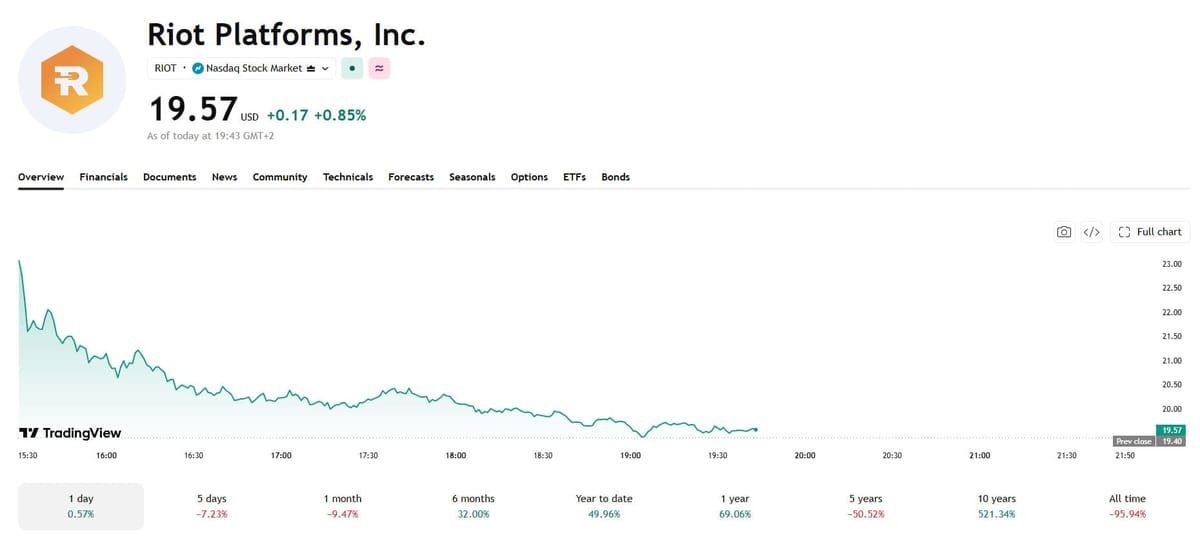Click the TradingView logo on chart
This screenshot has height=542, width=1200.
point(71,433)
